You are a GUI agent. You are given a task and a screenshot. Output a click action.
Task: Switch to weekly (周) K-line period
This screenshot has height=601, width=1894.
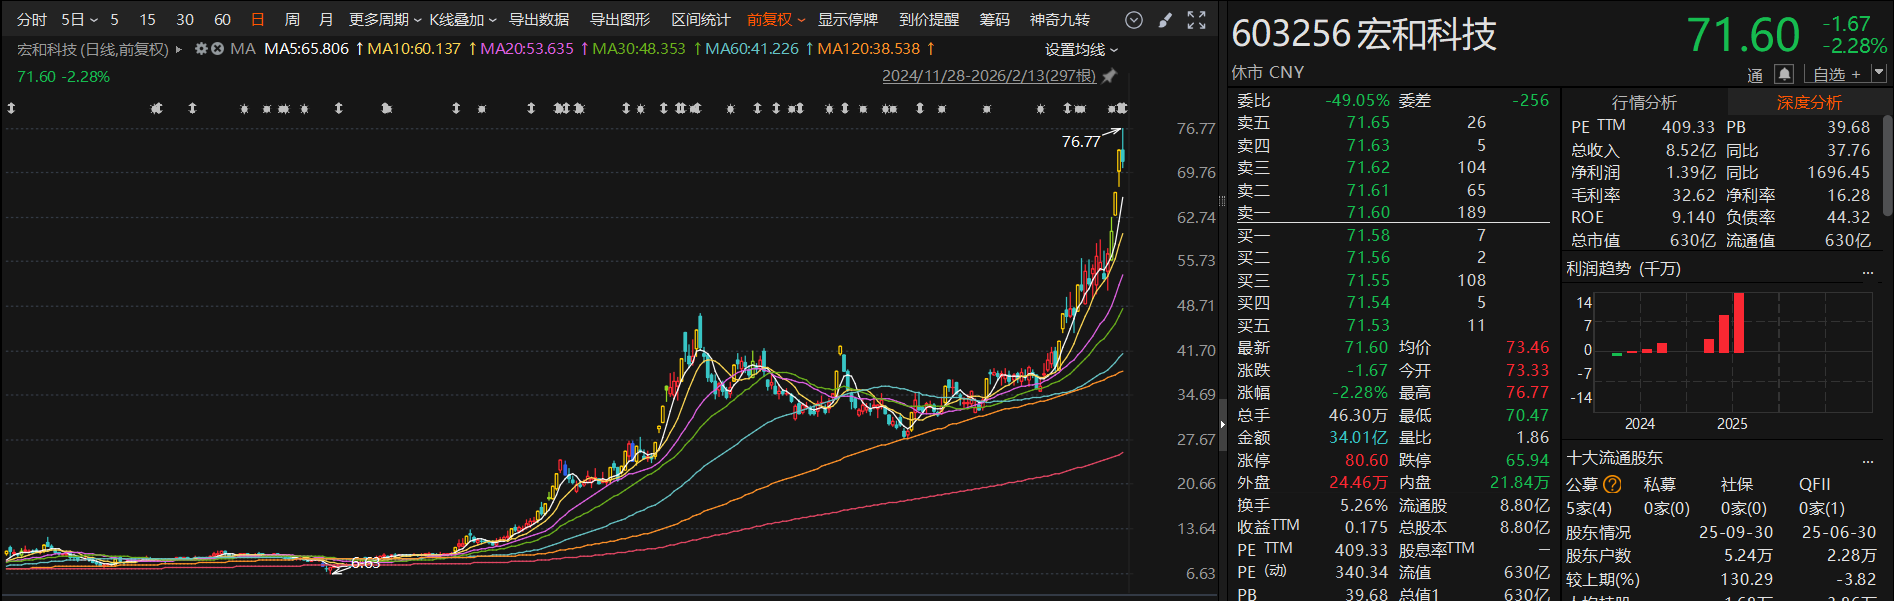pos(292,20)
